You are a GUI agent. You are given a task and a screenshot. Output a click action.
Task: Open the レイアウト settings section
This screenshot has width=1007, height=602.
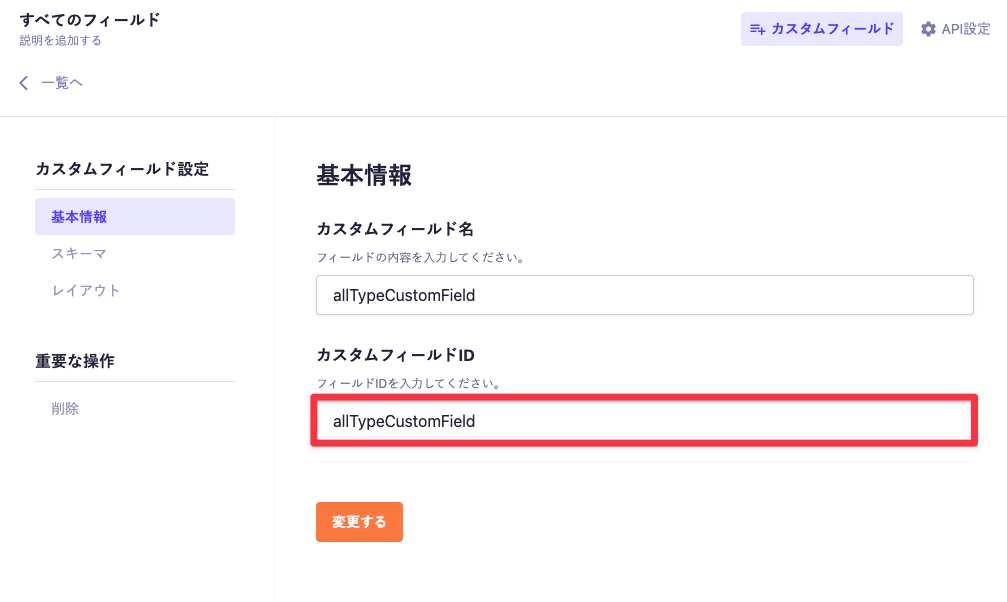pyautogui.click(x=86, y=290)
